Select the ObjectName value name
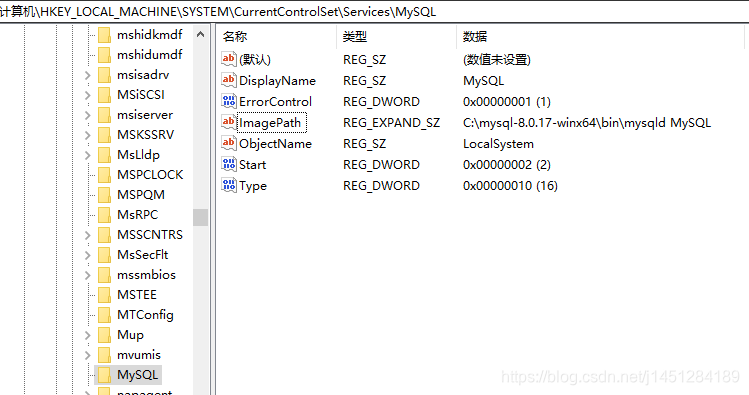 click(275, 144)
